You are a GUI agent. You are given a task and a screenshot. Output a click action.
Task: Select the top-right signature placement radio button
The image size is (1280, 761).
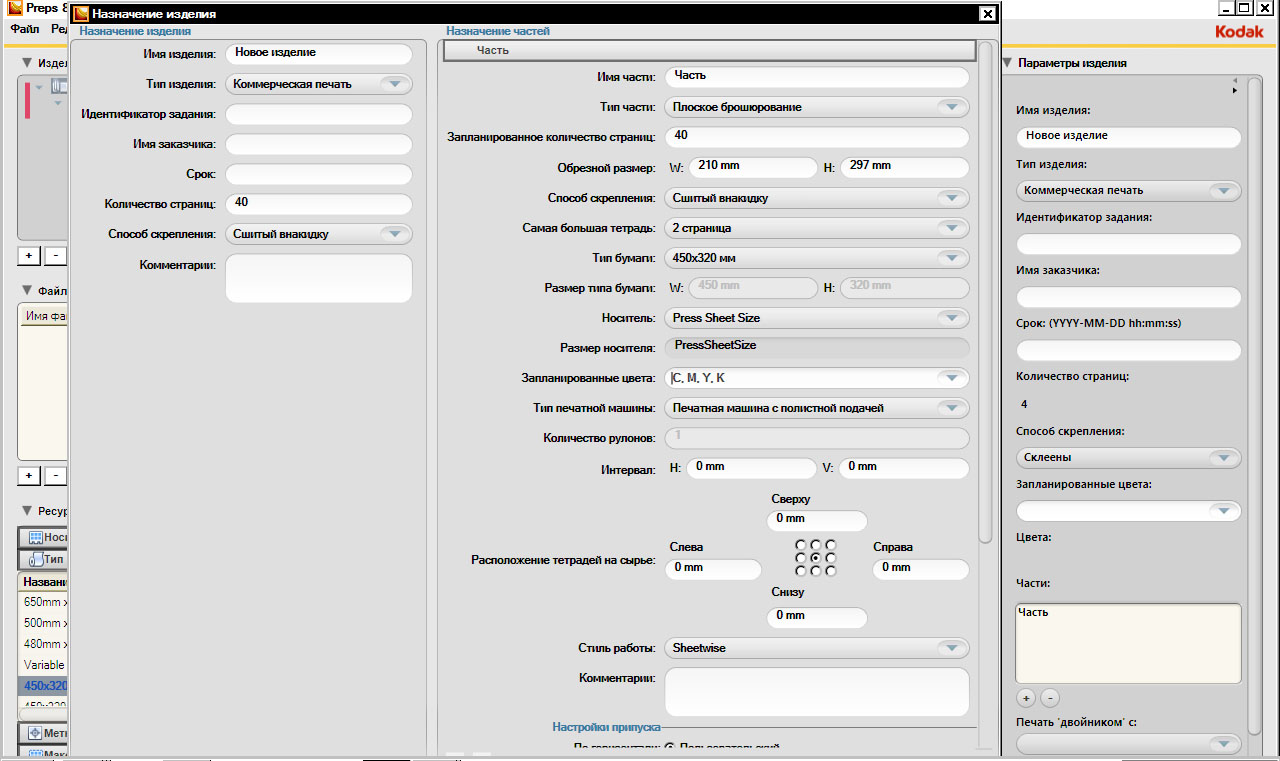tap(830, 545)
